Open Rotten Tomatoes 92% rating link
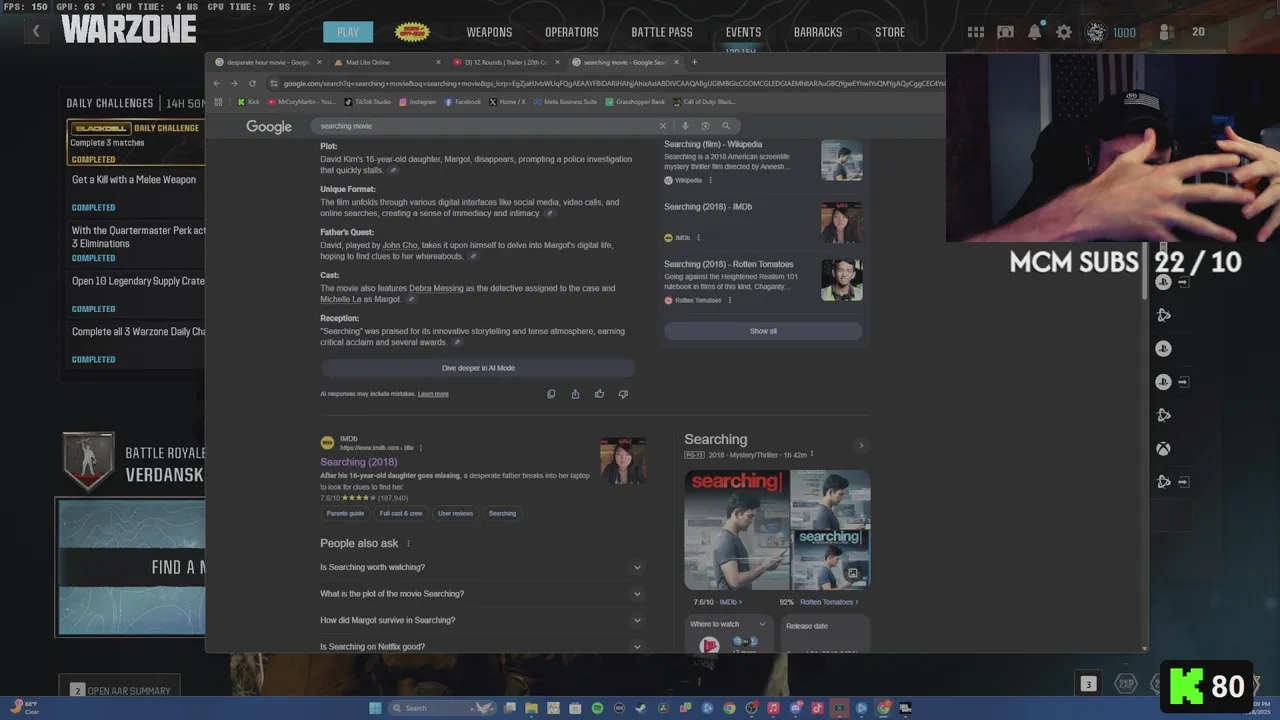The height and width of the screenshot is (720, 1280). 819,602
